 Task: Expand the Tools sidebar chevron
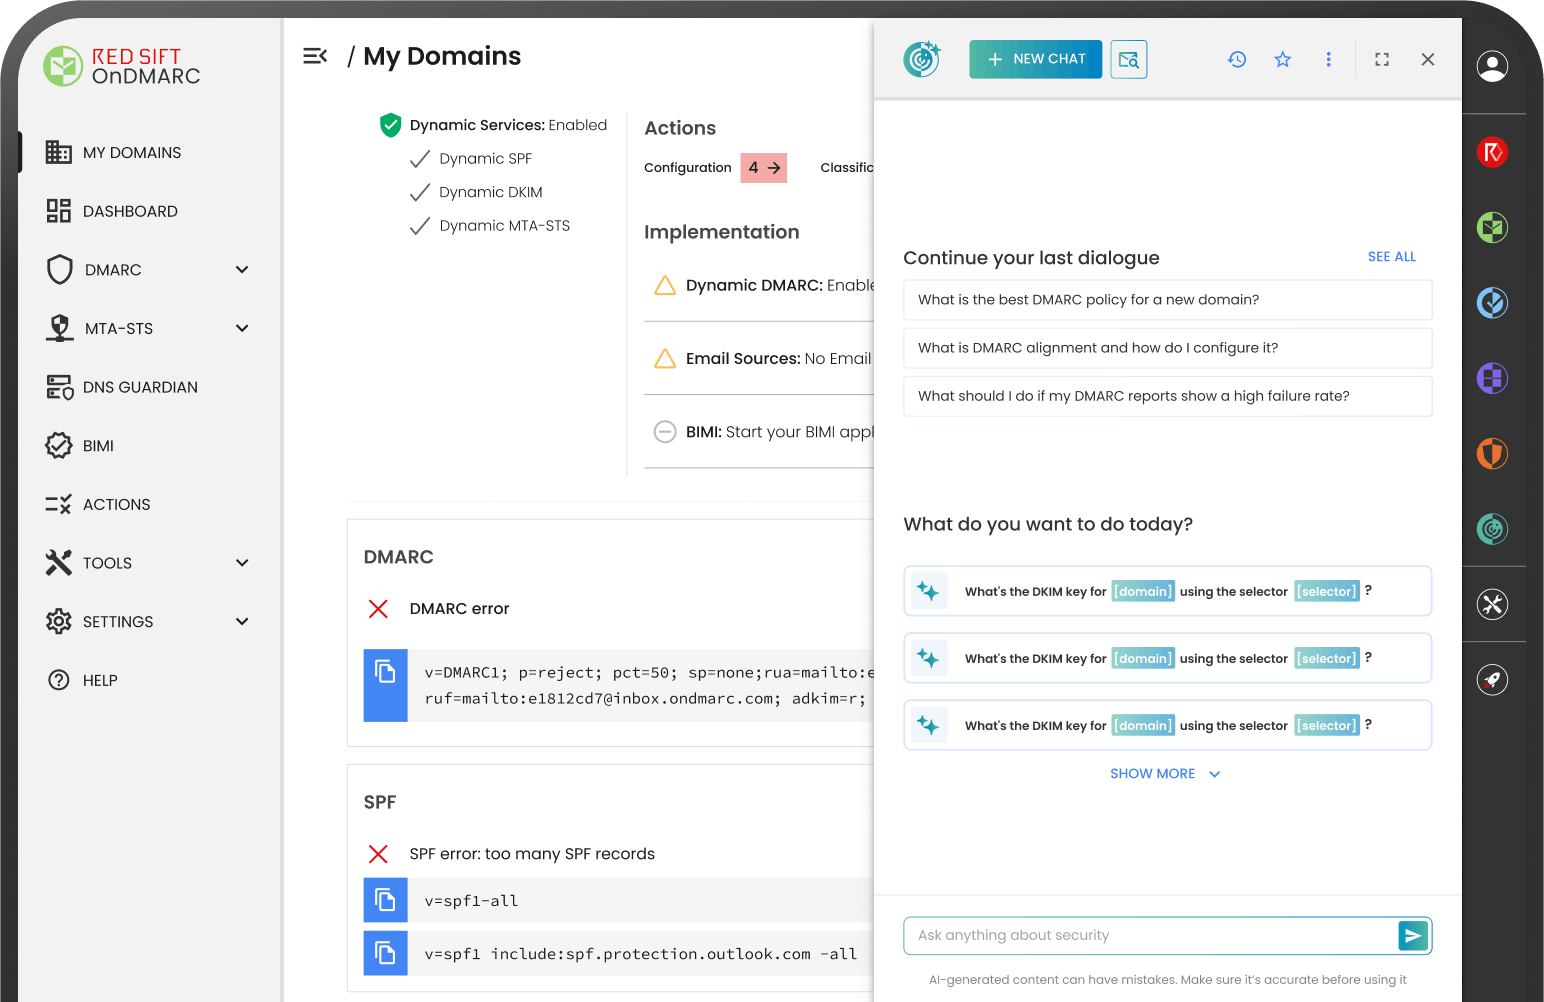(242, 563)
